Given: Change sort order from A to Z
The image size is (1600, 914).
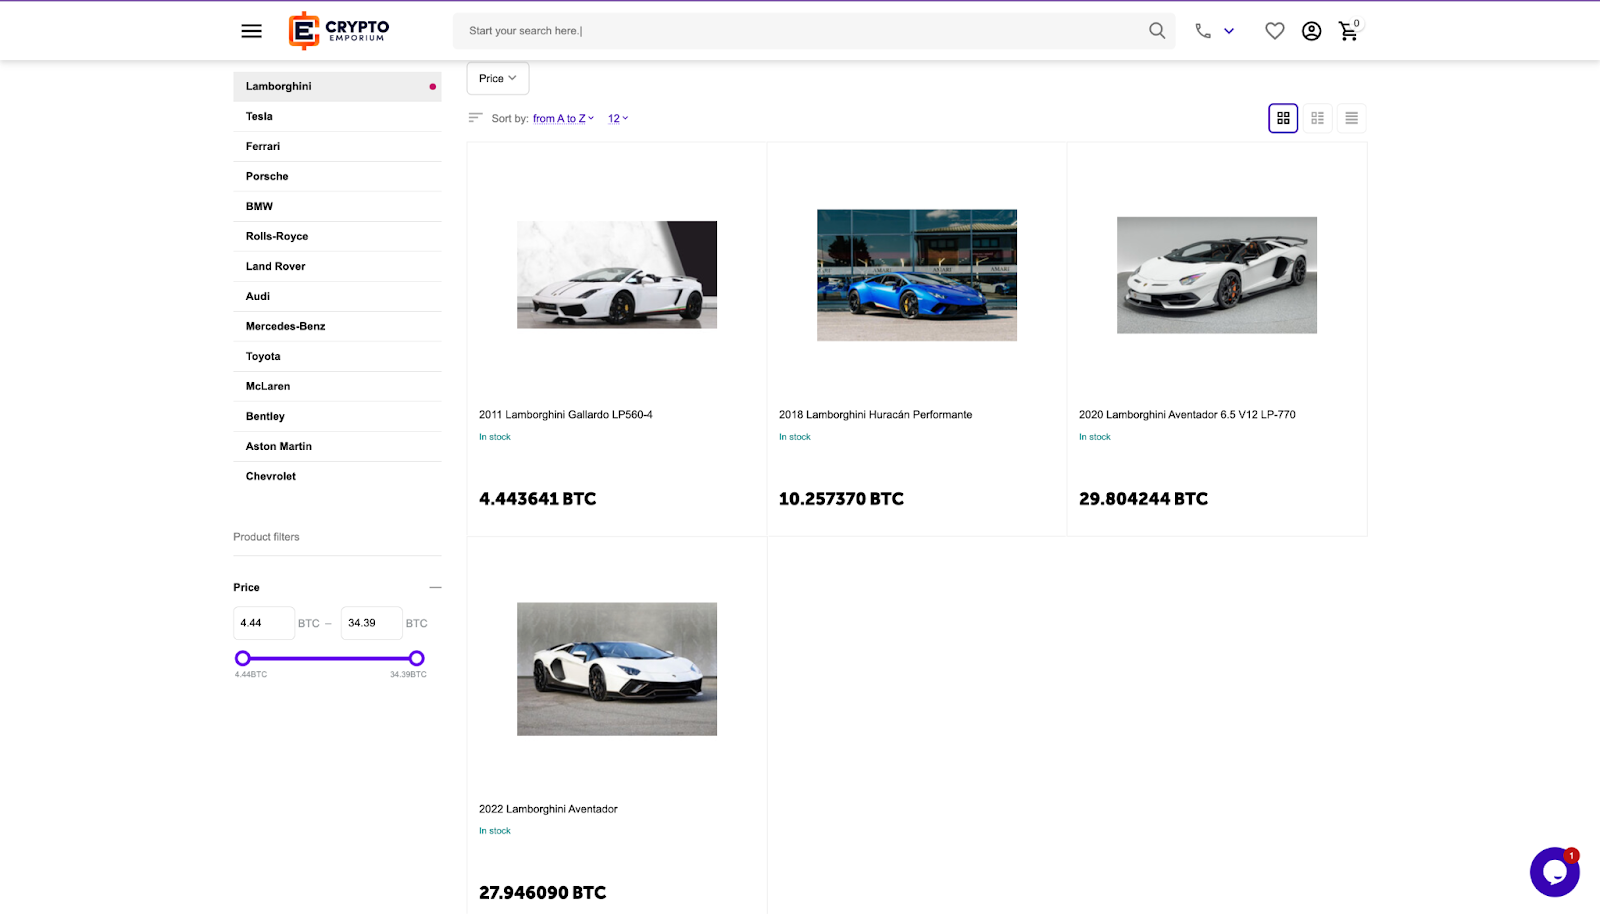Looking at the screenshot, I should click(563, 118).
